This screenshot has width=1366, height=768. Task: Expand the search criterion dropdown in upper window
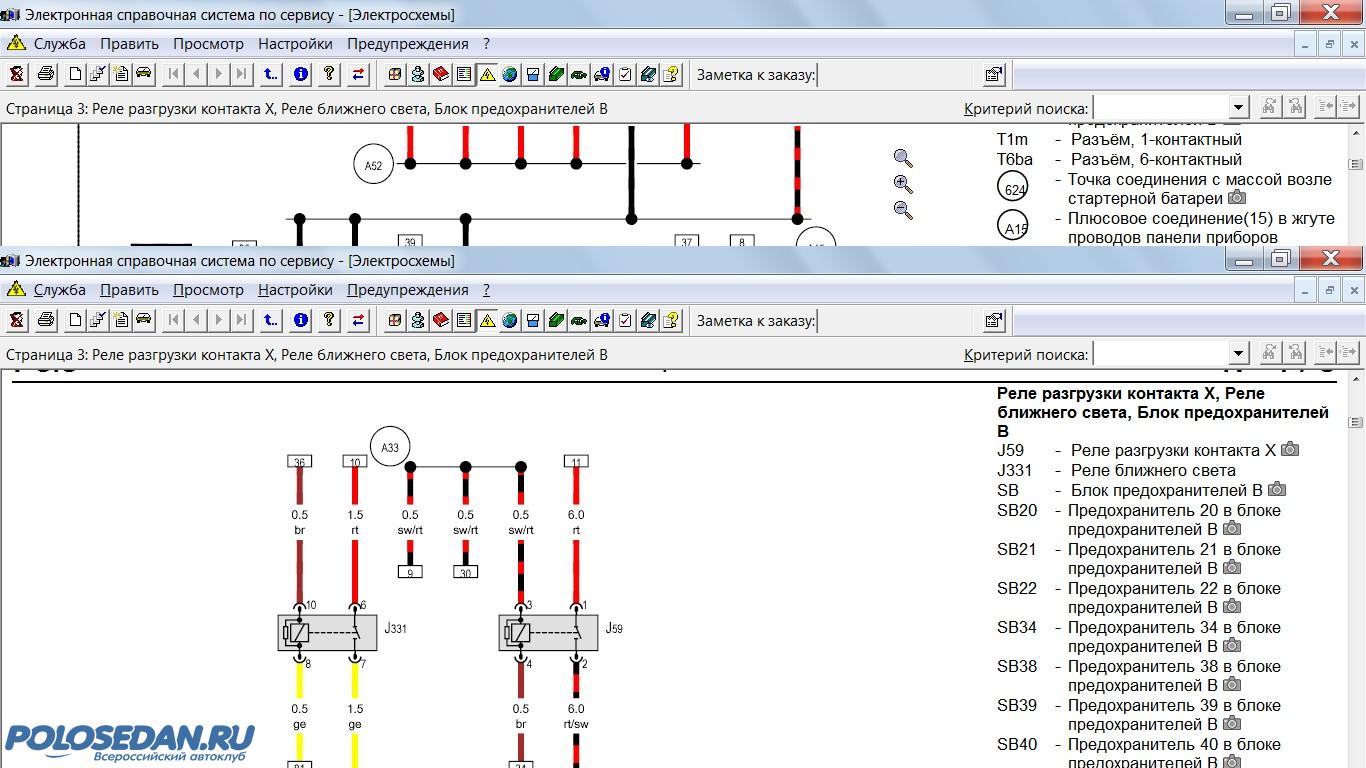tap(1239, 107)
